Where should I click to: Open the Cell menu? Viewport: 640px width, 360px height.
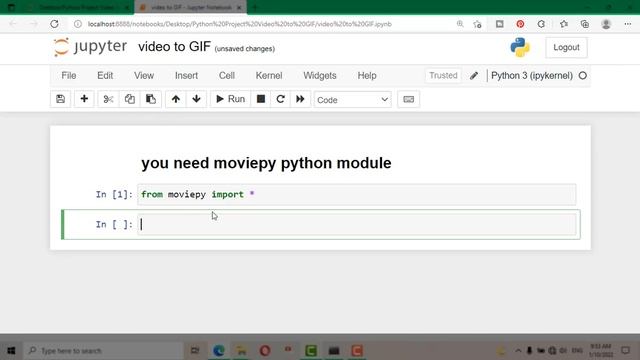click(x=227, y=76)
